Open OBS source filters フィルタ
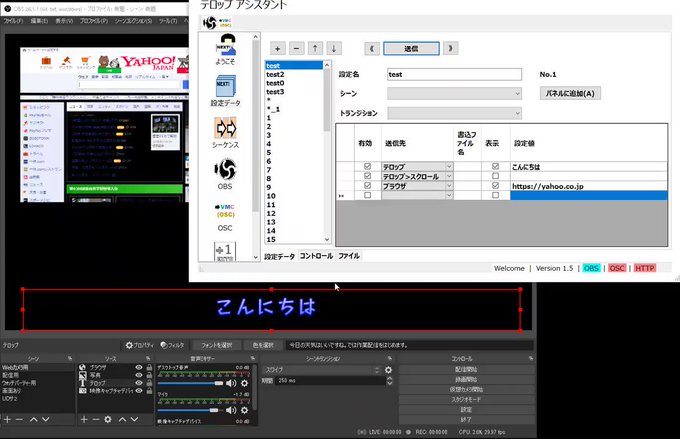This screenshot has width=680, height=439. [x=172, y=345]
